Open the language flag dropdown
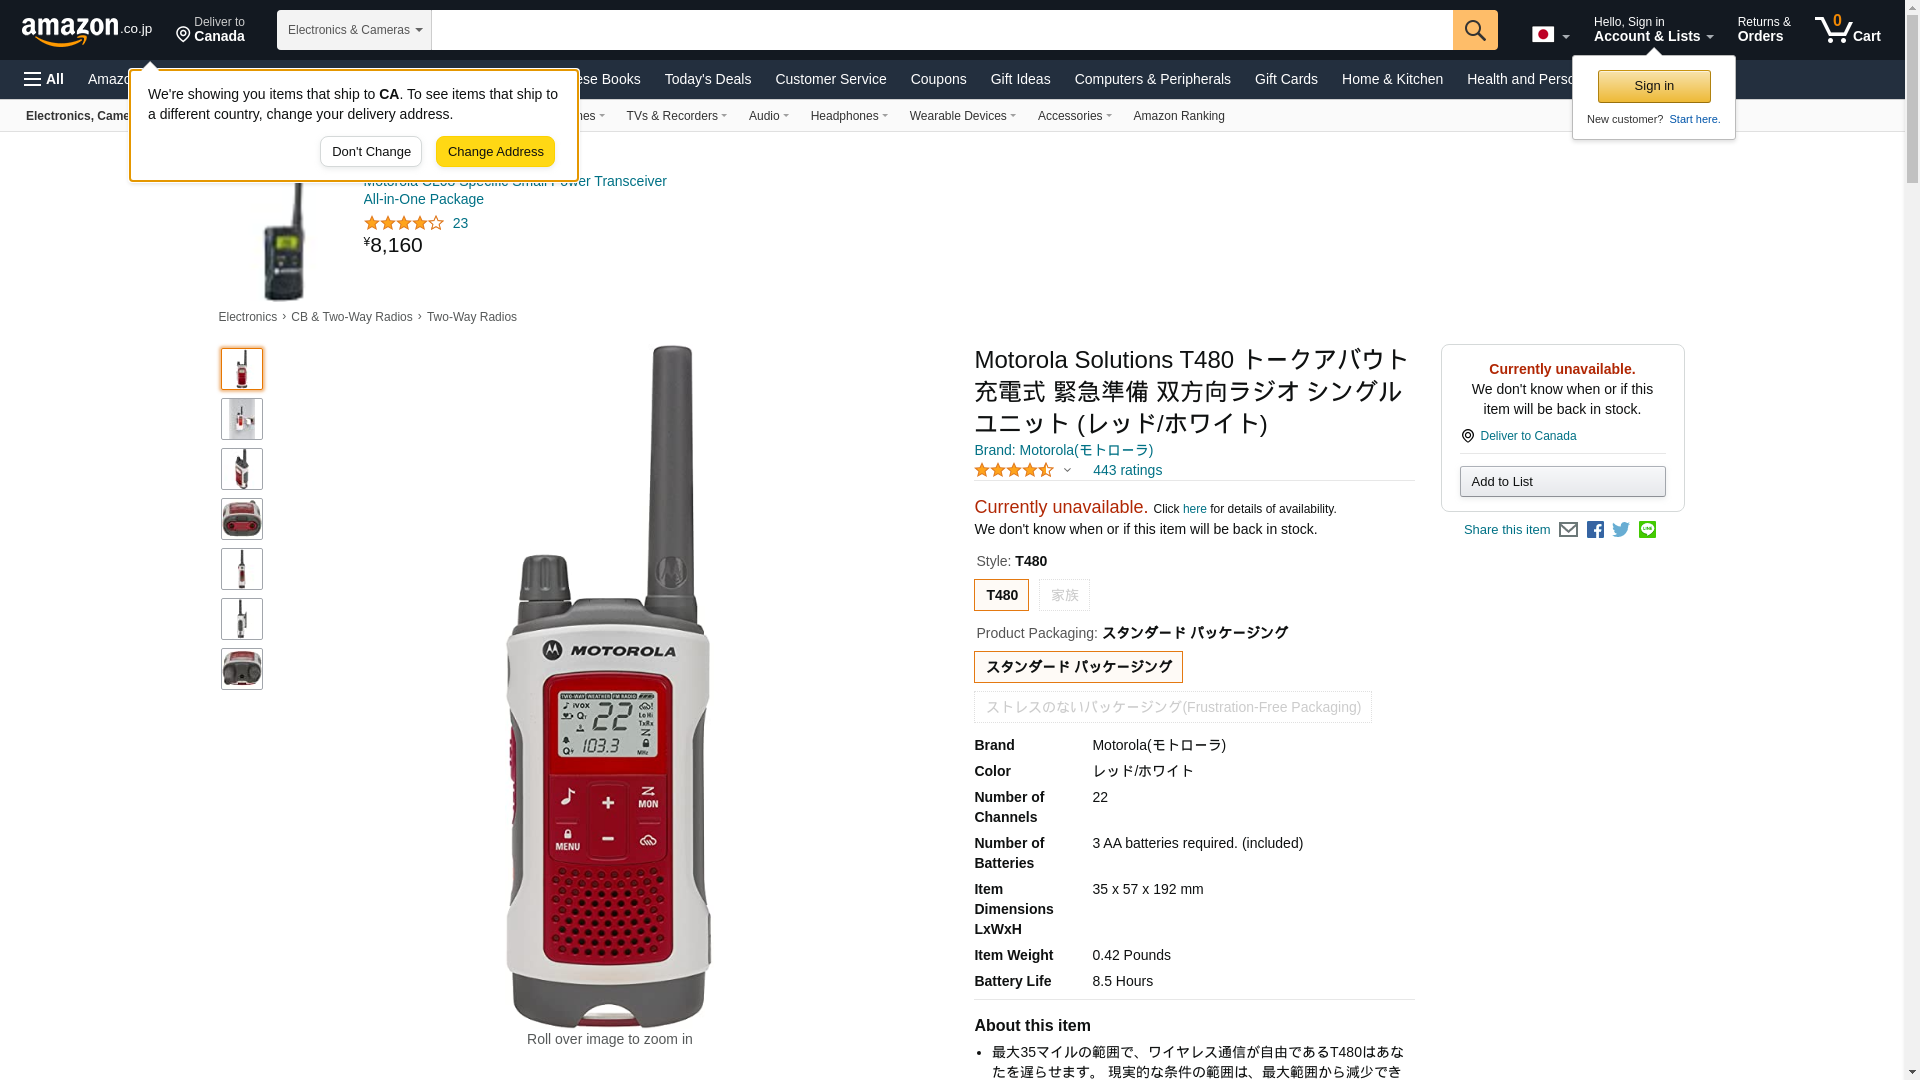This screenshot has height=1080, width=1920. click(1550, 34)
